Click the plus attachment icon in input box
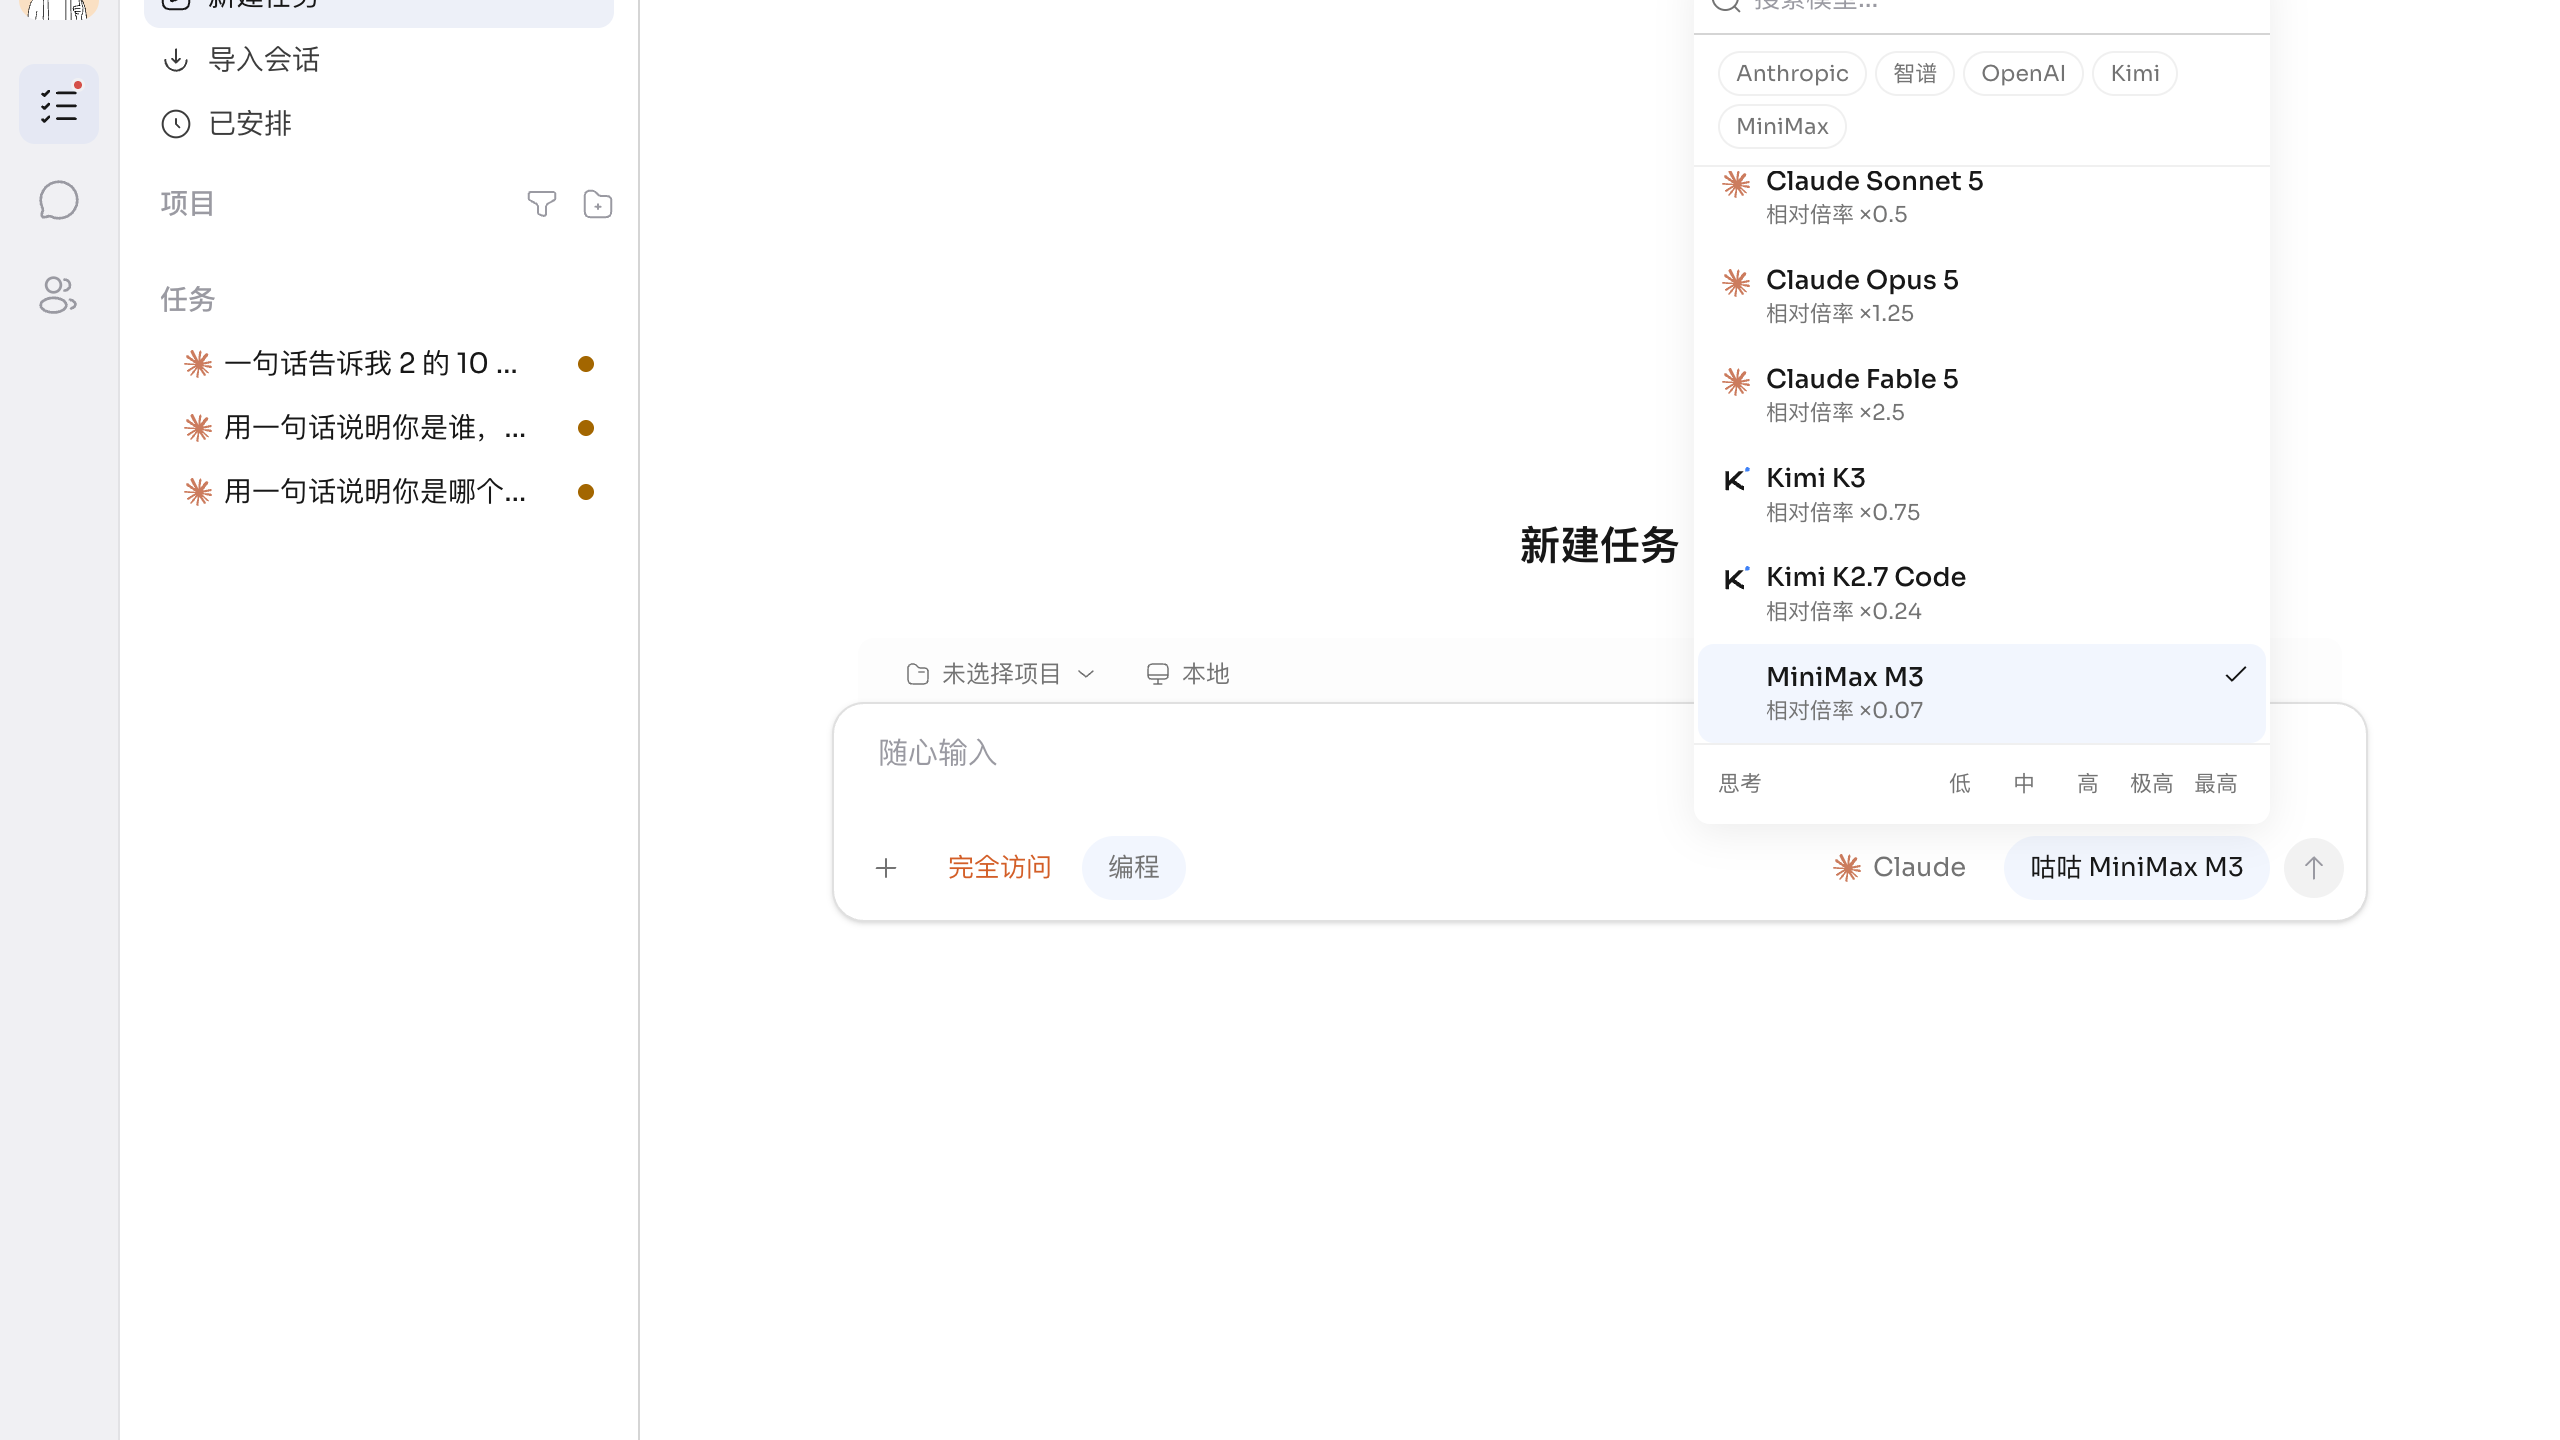The height and width of the screenshot is (1440, 2560). (x=886, y=868)
